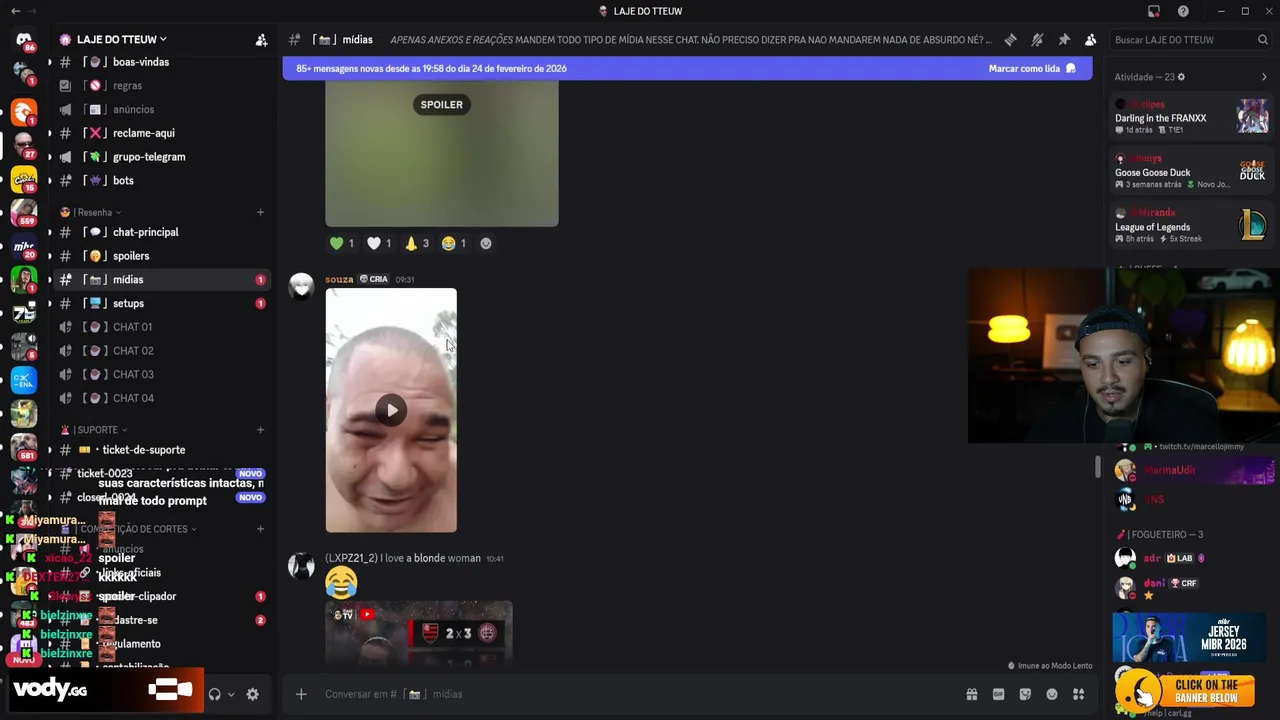Click search magnifier in Buscar field
This screenshot has width=1280, height=720.
1263,40
